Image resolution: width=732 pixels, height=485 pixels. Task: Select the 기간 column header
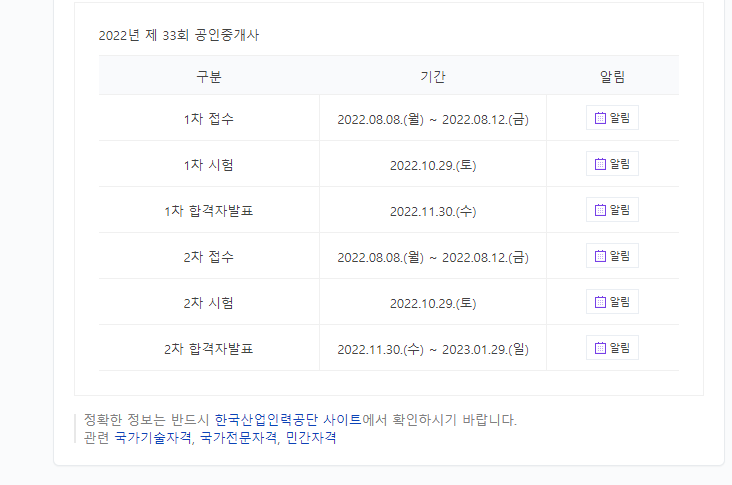(433, 76)
